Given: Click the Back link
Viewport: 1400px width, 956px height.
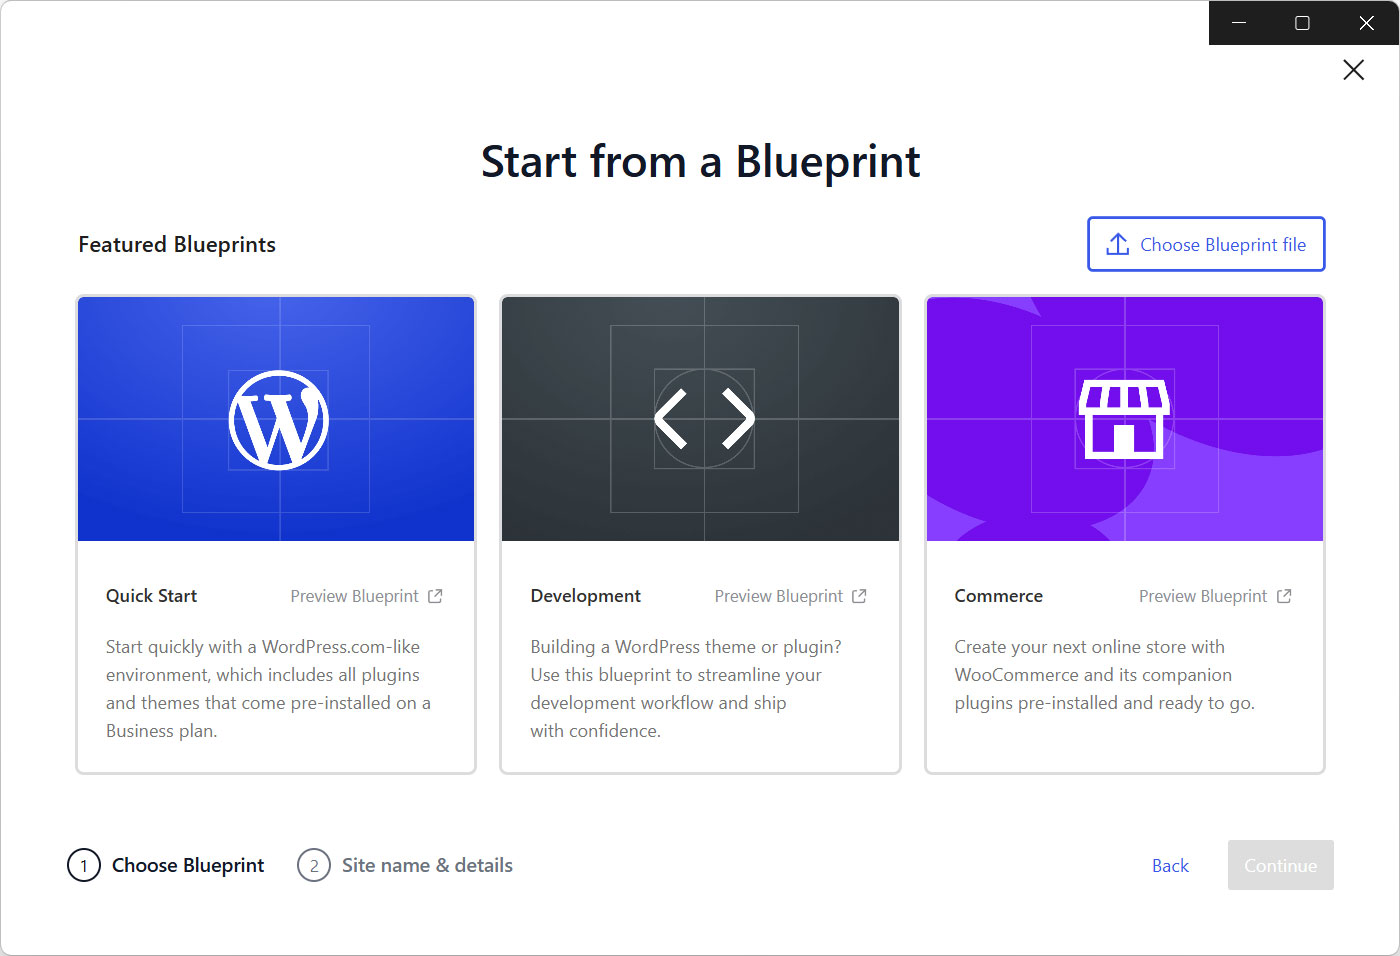Looking at the screenshot, I should pyautogui.click(x=1170, y=865).
